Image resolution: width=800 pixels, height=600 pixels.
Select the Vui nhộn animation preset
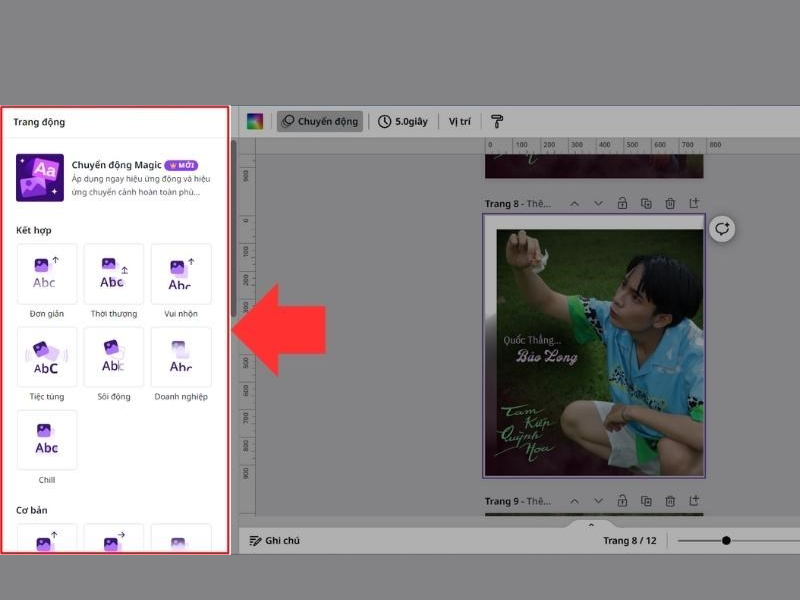tap(180, 274)
